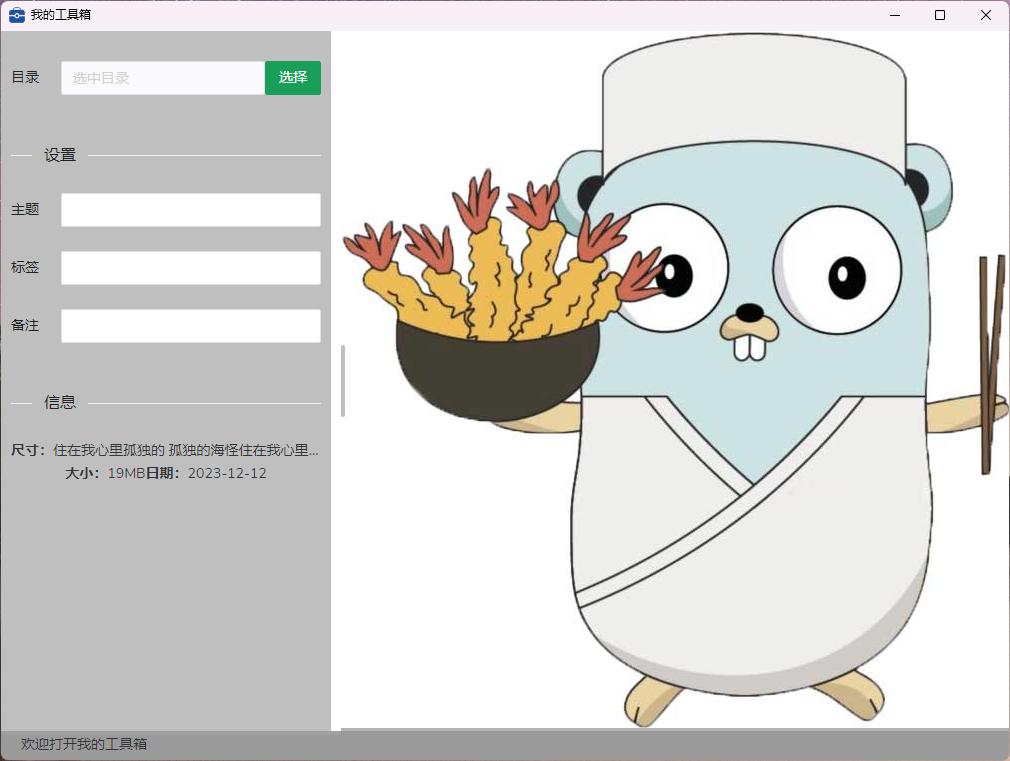Click the 大小 19MB file size value

coord(126,473)
